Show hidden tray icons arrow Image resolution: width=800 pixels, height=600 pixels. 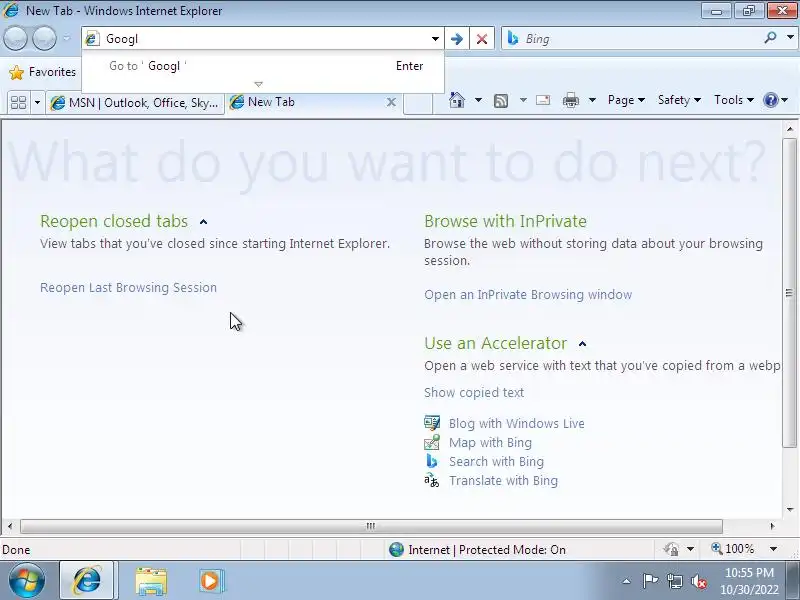point(626,581)
